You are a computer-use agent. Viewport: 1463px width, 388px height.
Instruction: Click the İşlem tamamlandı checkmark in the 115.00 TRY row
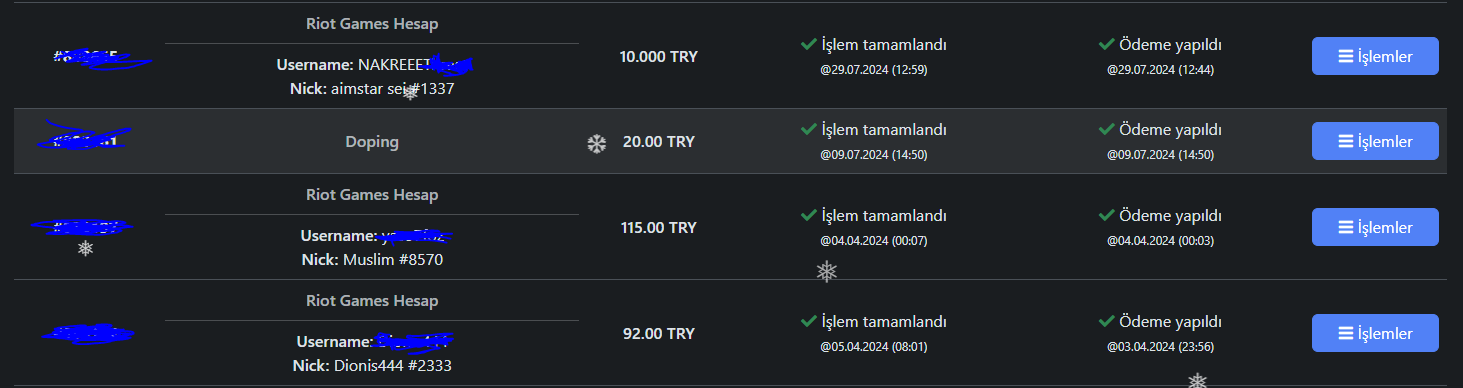point(808,215)
